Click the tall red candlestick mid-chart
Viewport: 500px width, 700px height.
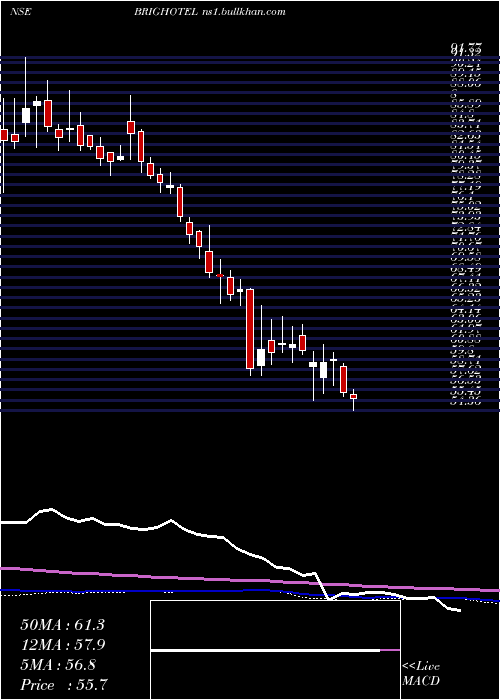[x=250, y=329]
